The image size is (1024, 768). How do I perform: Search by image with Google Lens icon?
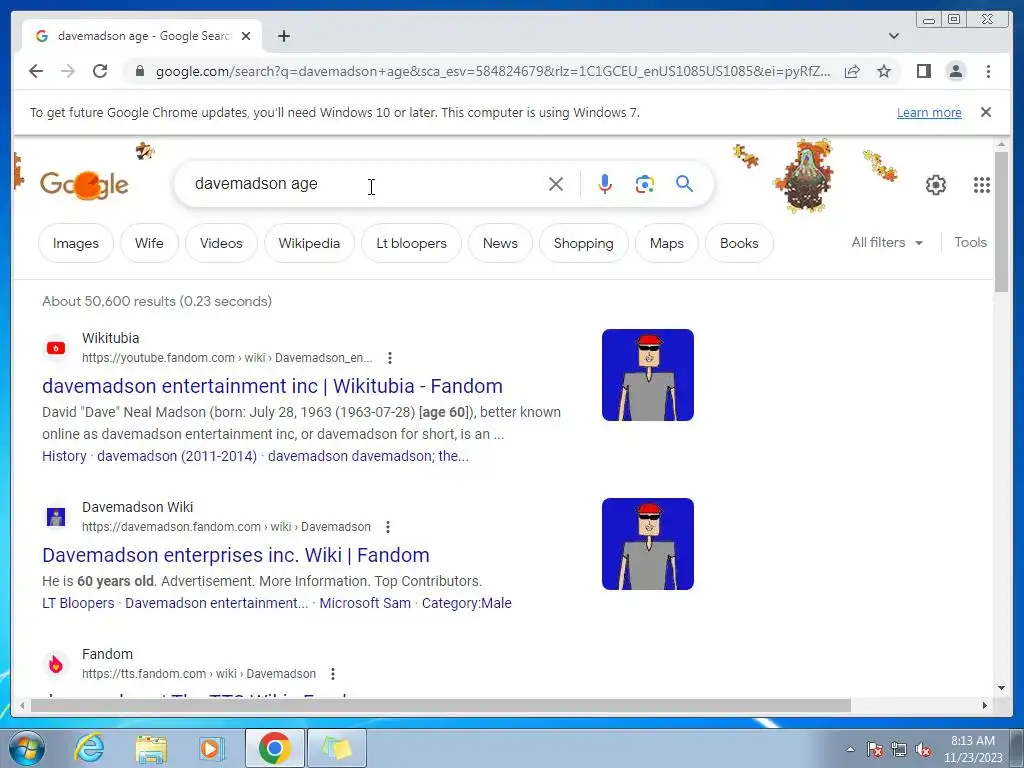tap(645, 184)
